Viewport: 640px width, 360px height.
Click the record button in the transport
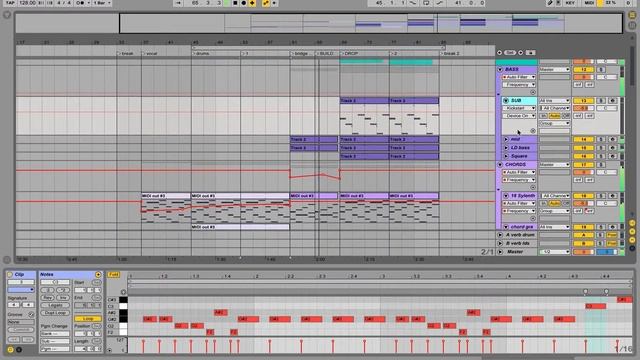click(244, 3)
